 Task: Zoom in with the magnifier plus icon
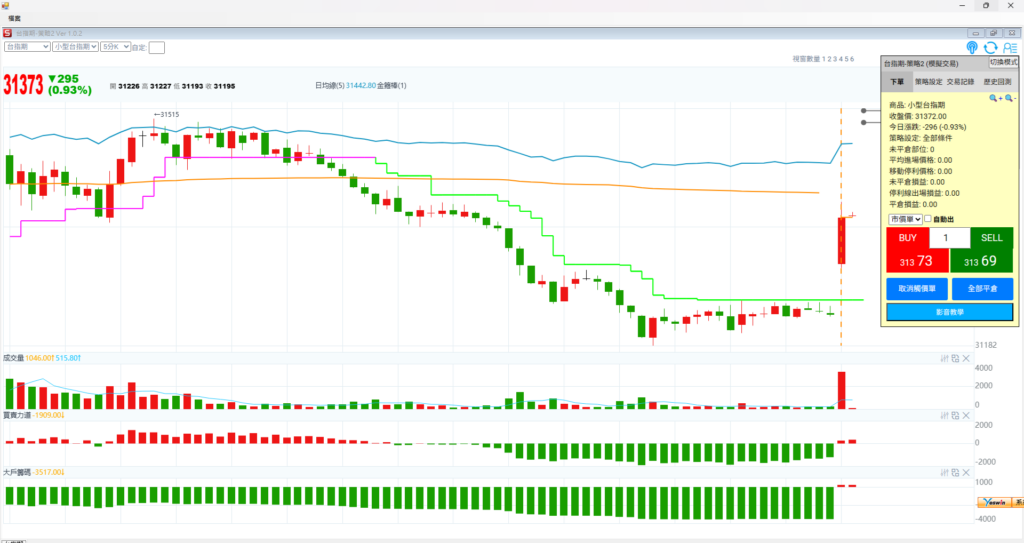[x=995, y=99]
